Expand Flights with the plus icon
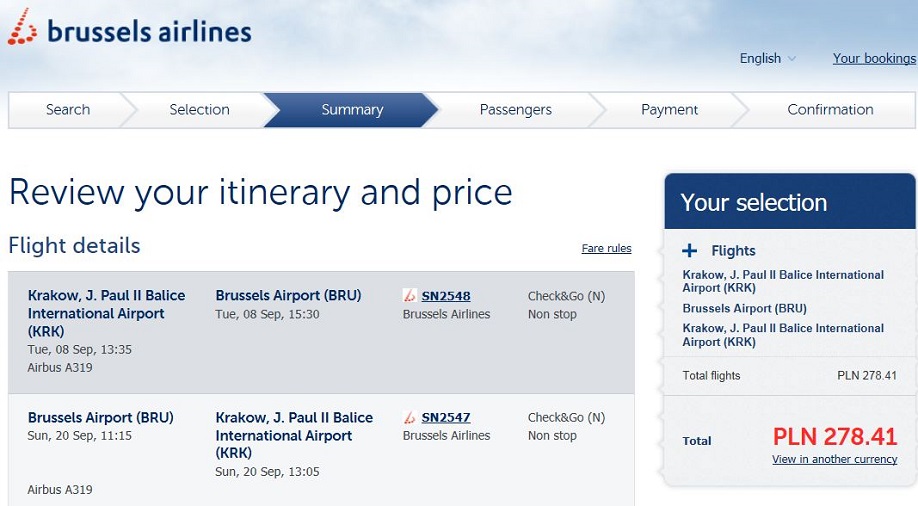 (x=690, y=251)
